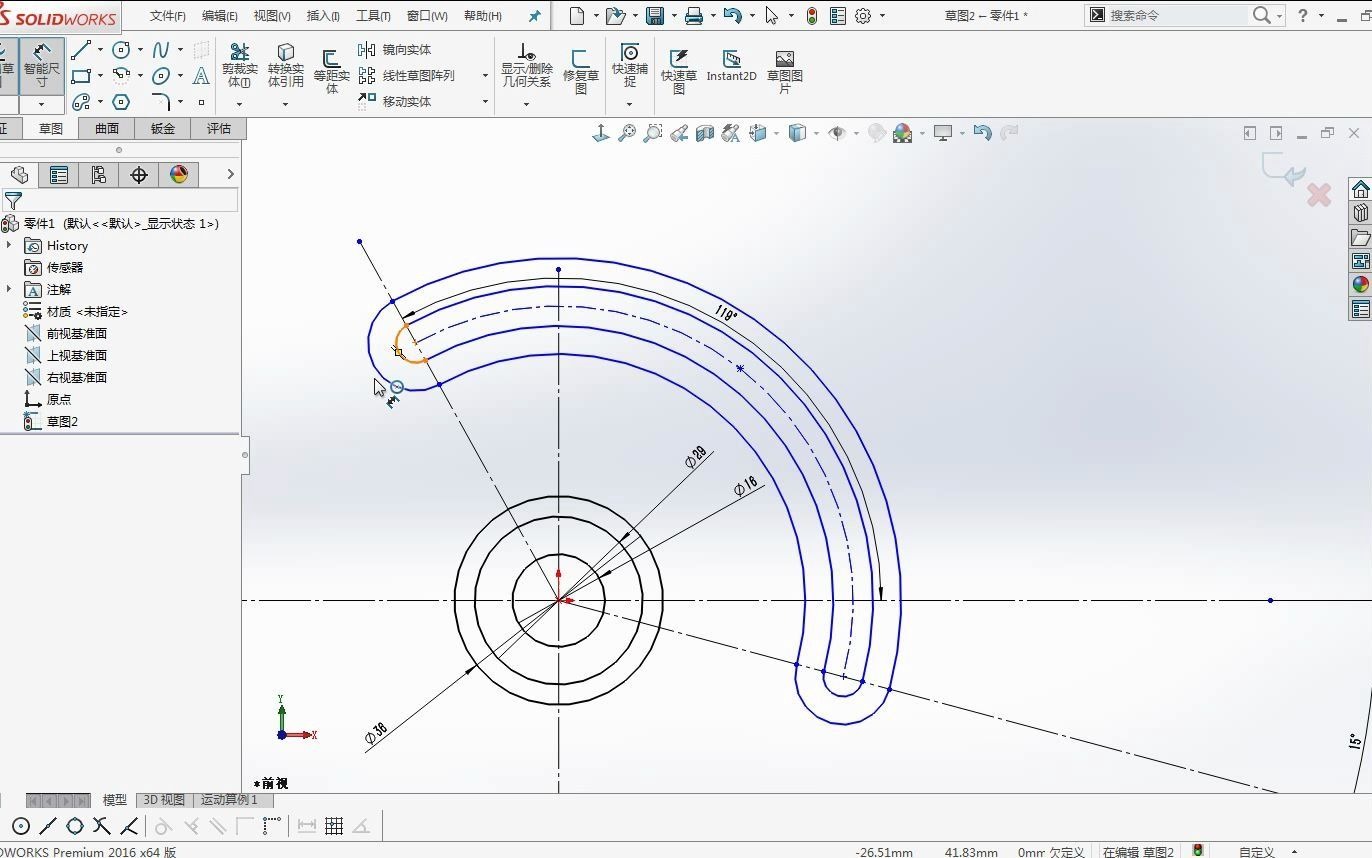Switch to the 曲面 (Surfaces) tab
Screen dimensions: 1372x858
(107, 128)
